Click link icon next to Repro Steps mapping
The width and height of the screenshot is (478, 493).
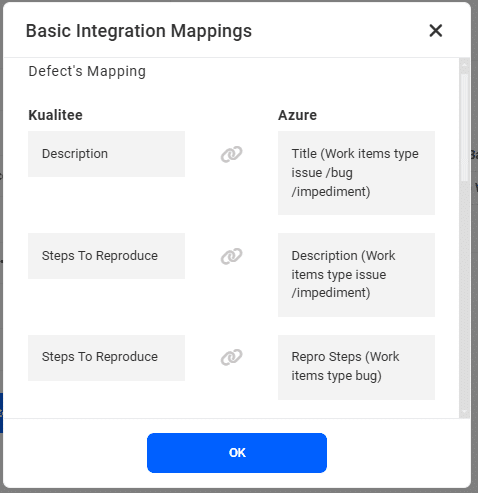tap(231, 357)
